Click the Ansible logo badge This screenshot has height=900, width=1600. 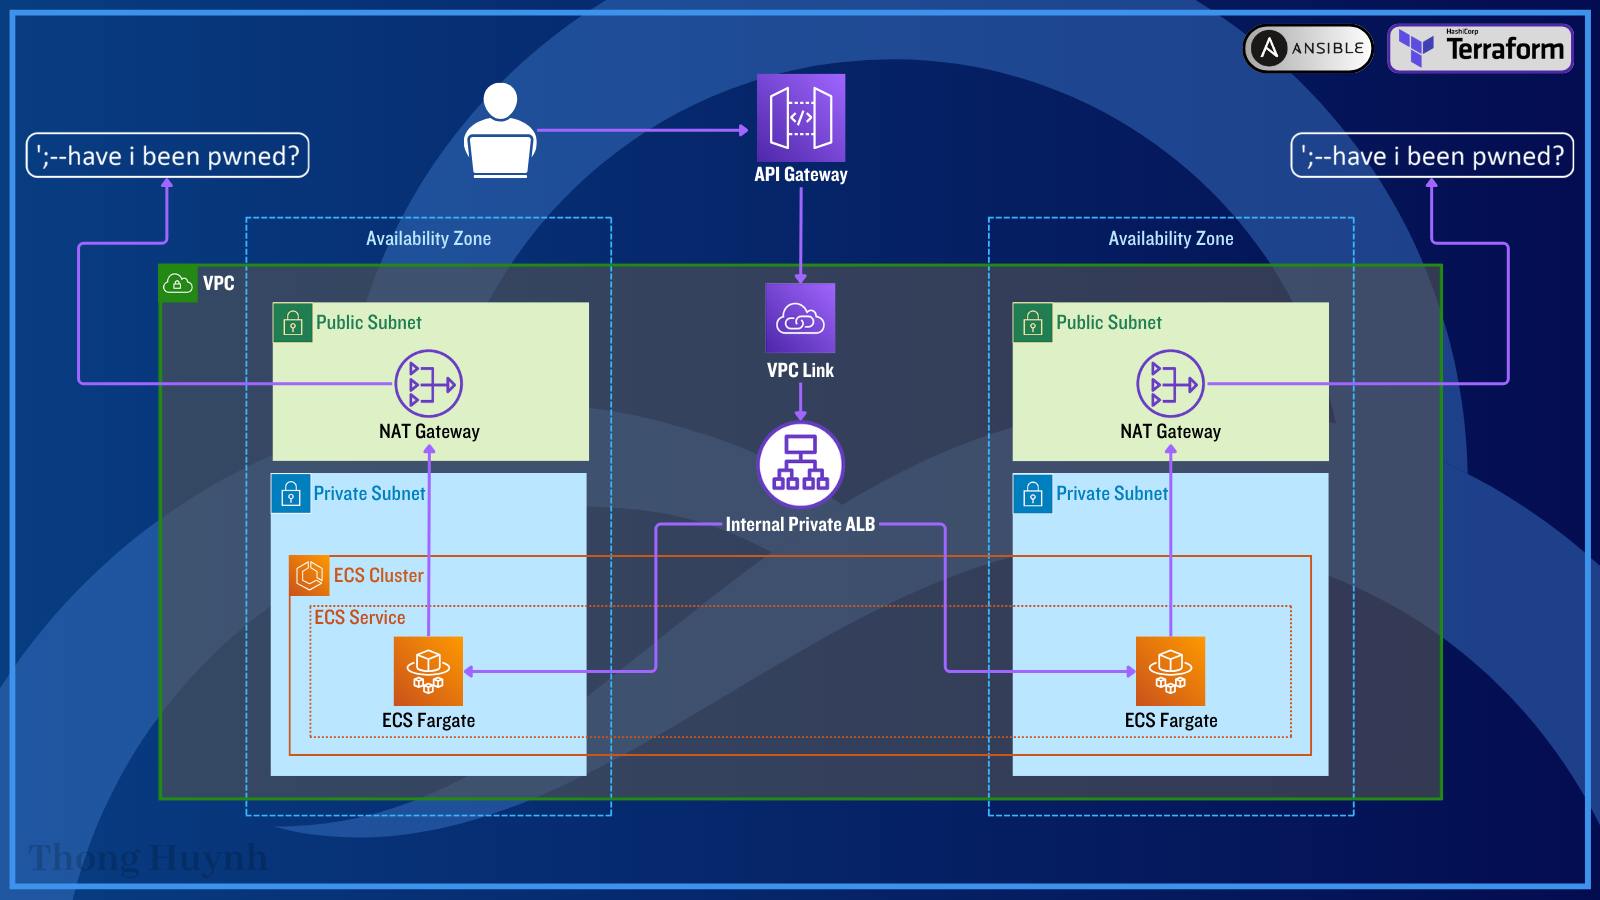1308,48
